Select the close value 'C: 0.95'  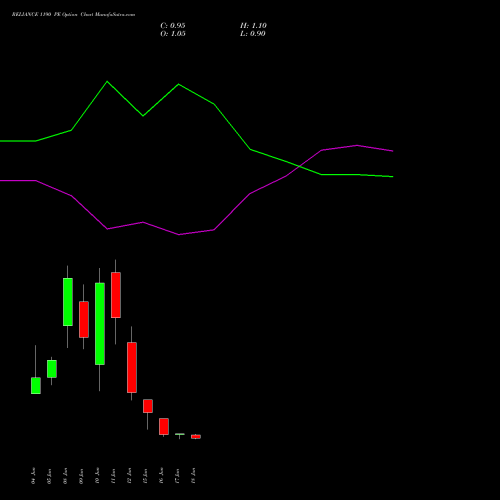(x=173, y=26)
